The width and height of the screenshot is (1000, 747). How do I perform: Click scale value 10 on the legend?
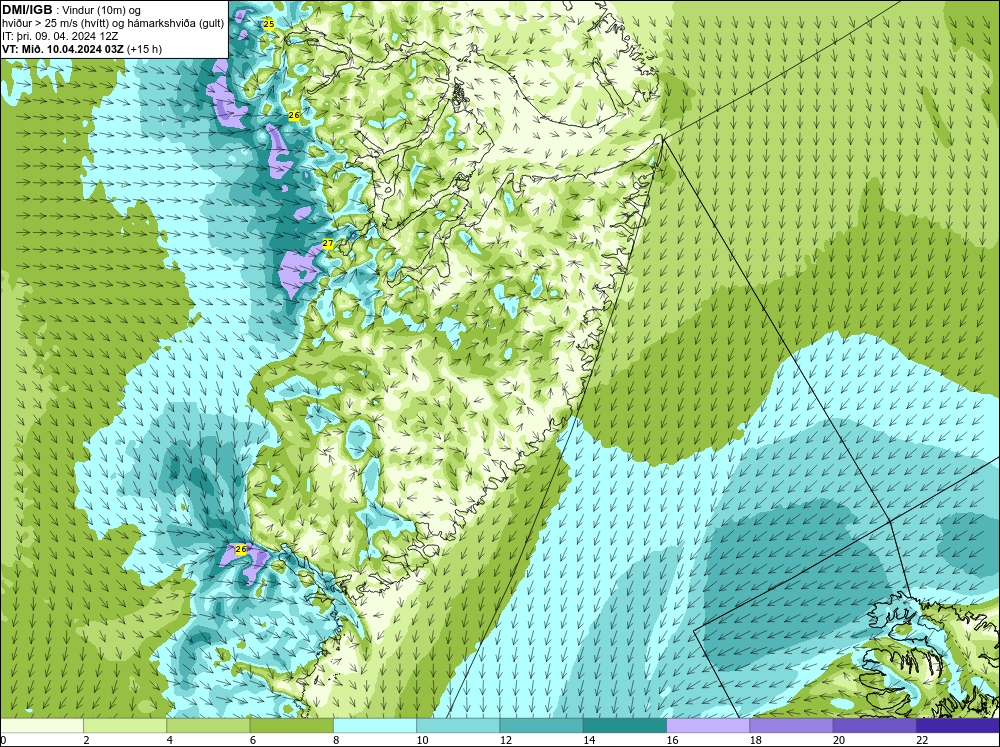click(x=422, y=740)
